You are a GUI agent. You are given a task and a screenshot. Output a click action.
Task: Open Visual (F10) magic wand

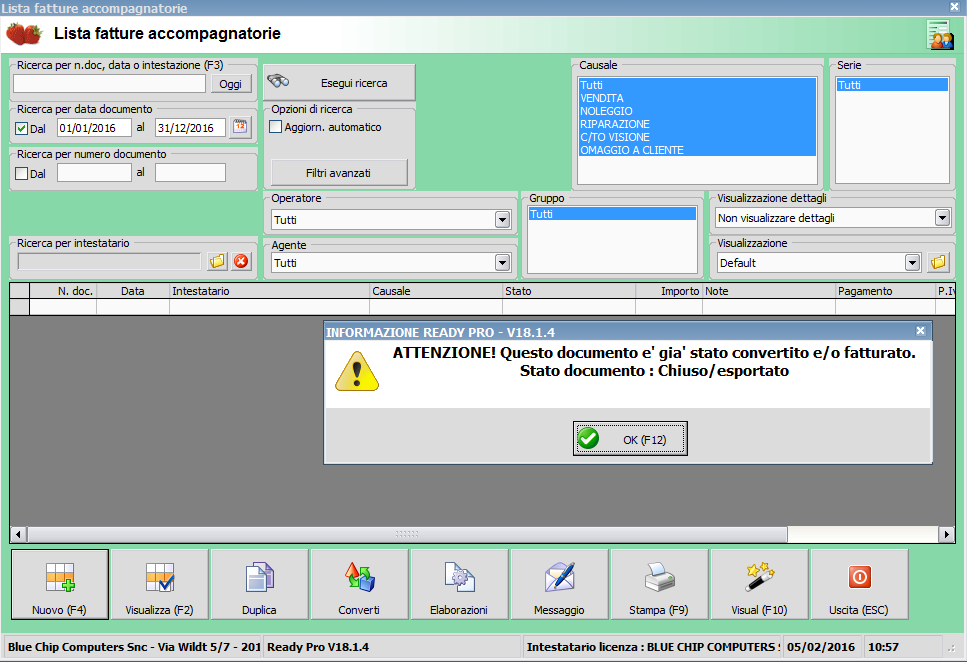coord(759,584)
